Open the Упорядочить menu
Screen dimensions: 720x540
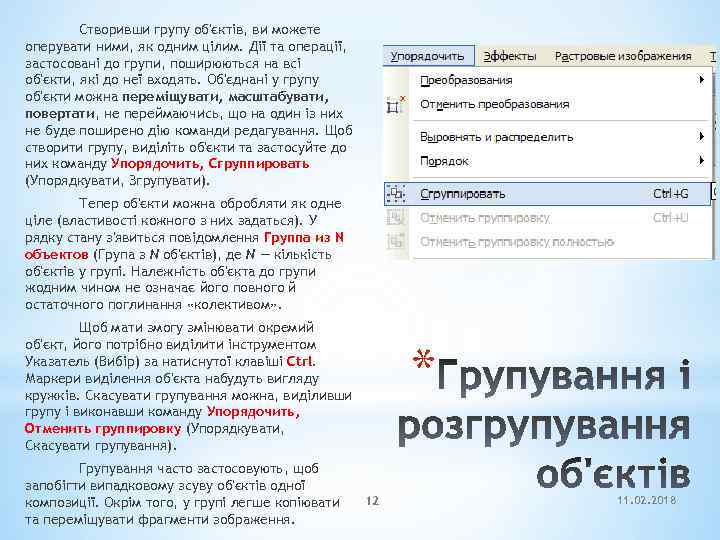click(428, 56)
